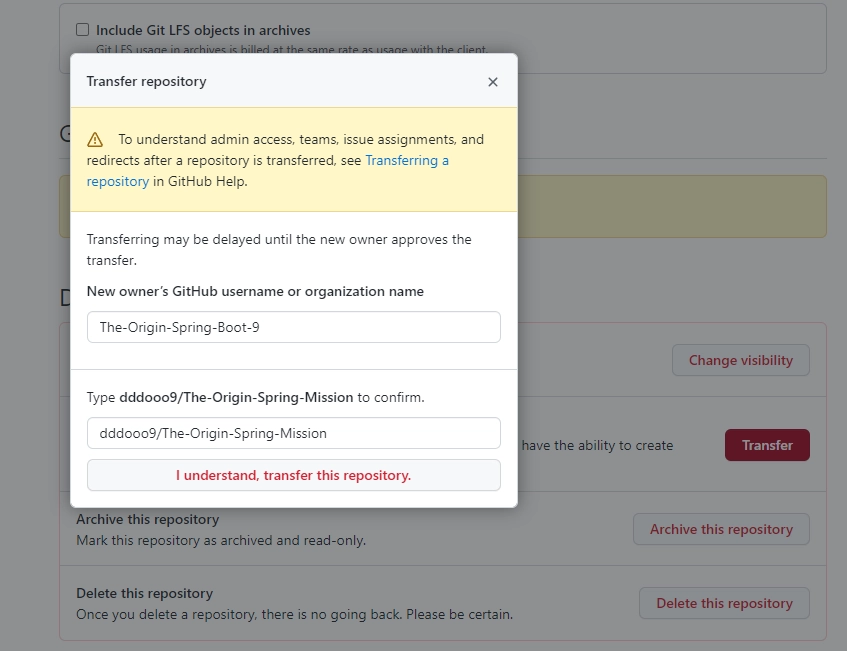Close the Transfer repository dialog

point(492,82)
